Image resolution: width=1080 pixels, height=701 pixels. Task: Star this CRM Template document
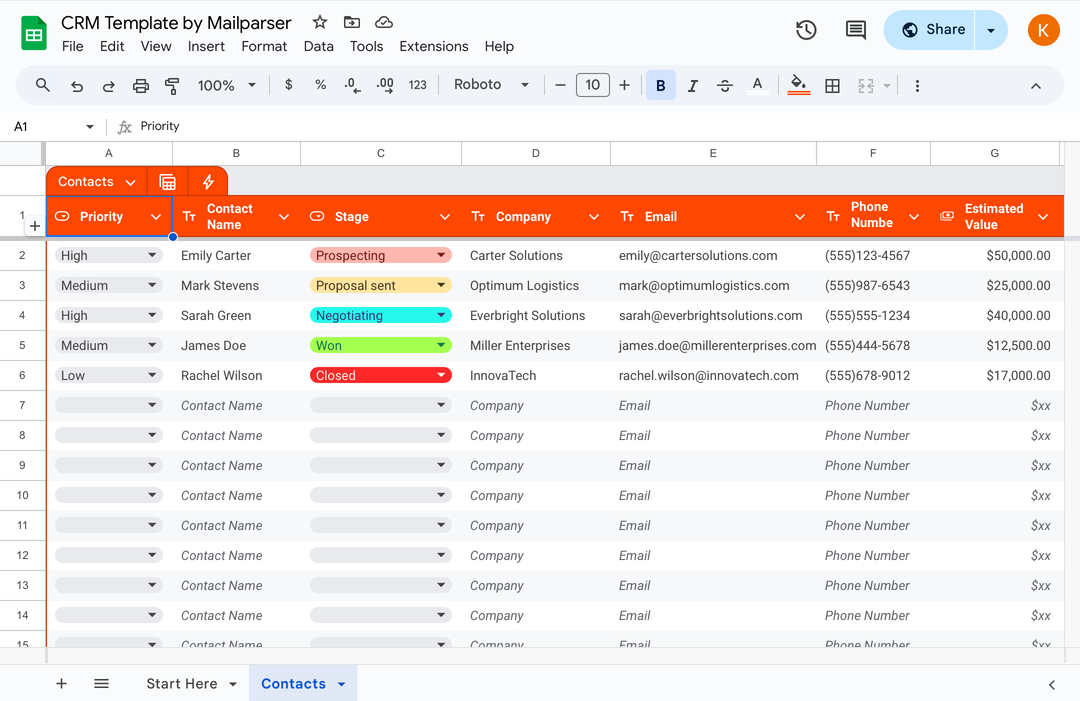pyautogui.click(x=320, y=23)
